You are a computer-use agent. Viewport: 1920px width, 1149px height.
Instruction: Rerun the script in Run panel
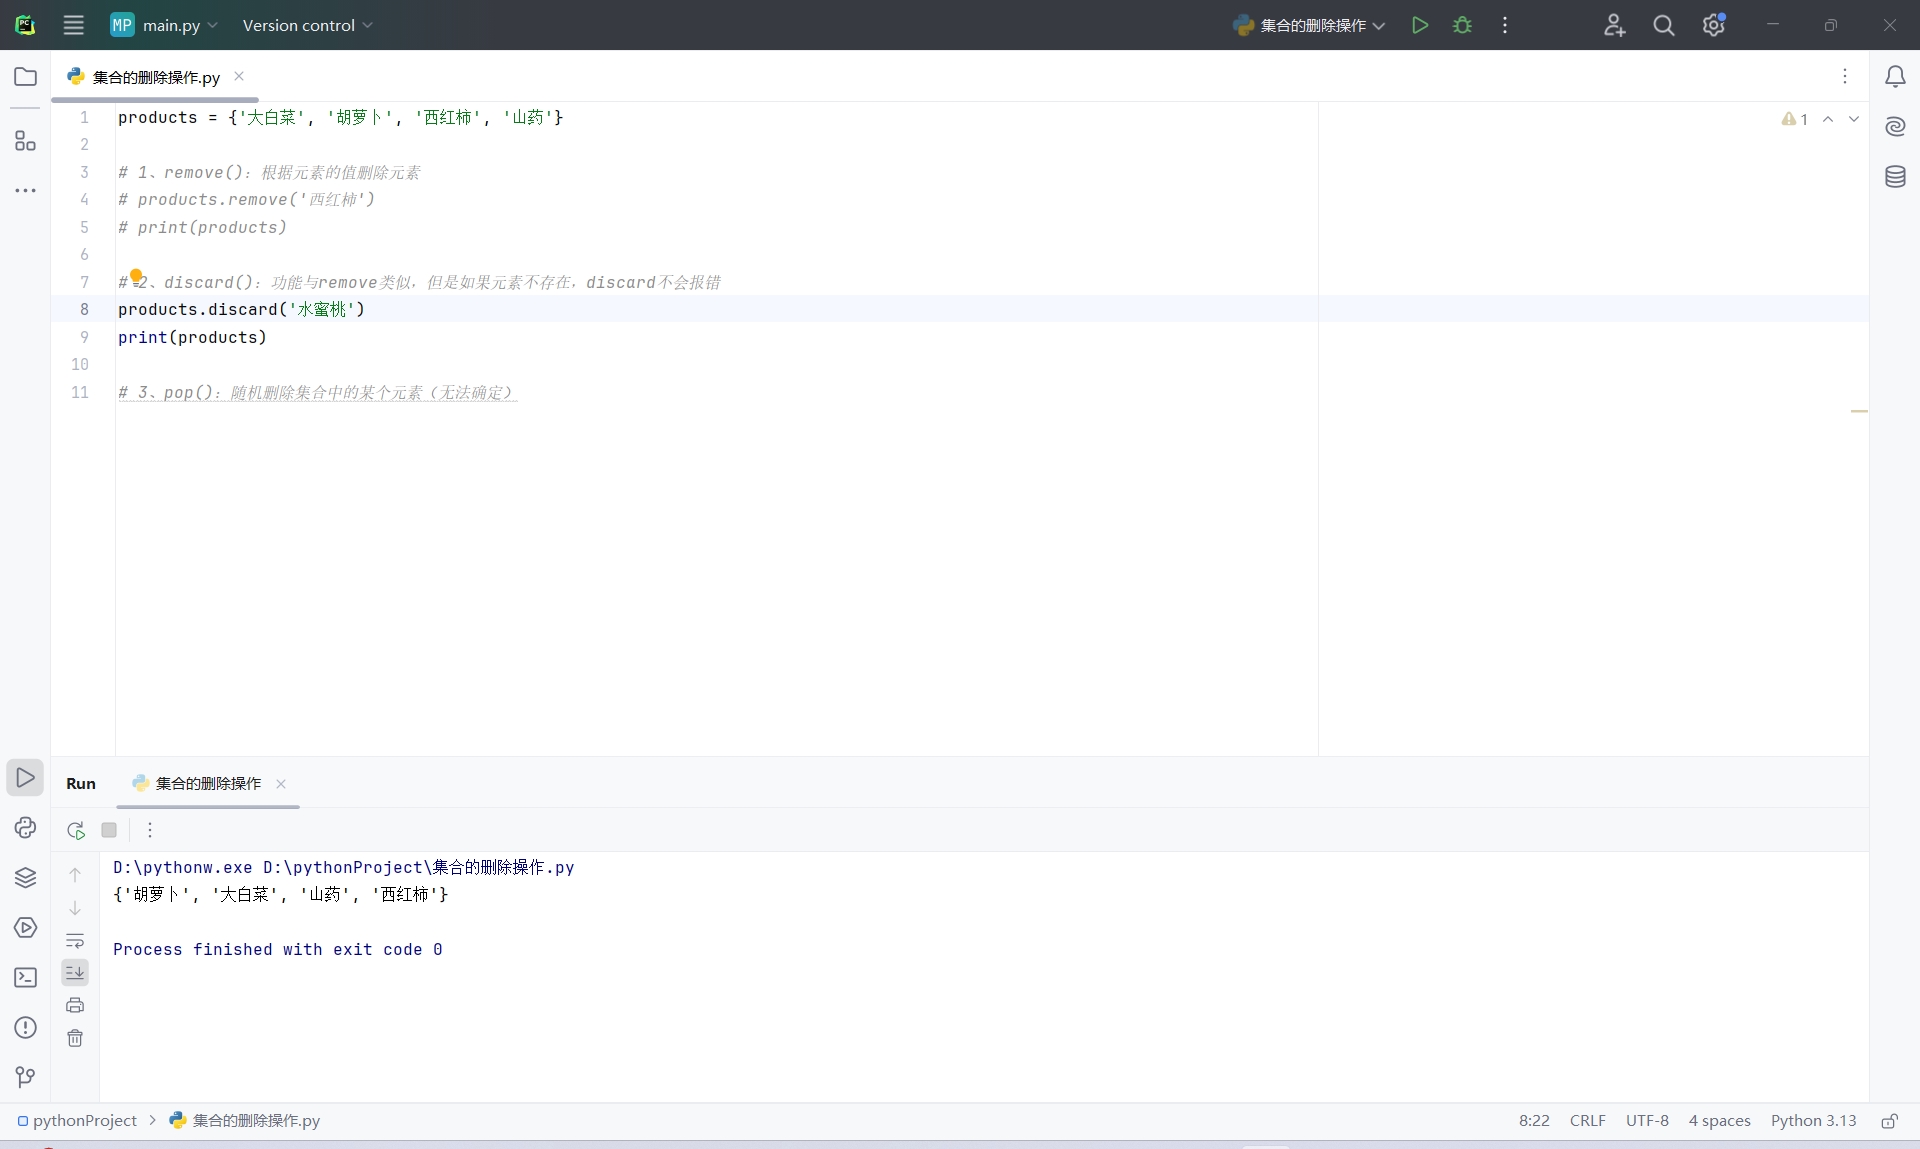(76, 830)
